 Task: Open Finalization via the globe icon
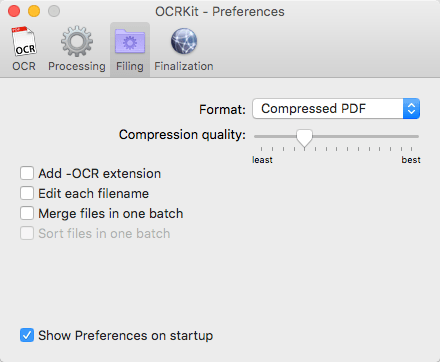pyautogui.click(x=184, y=41)
